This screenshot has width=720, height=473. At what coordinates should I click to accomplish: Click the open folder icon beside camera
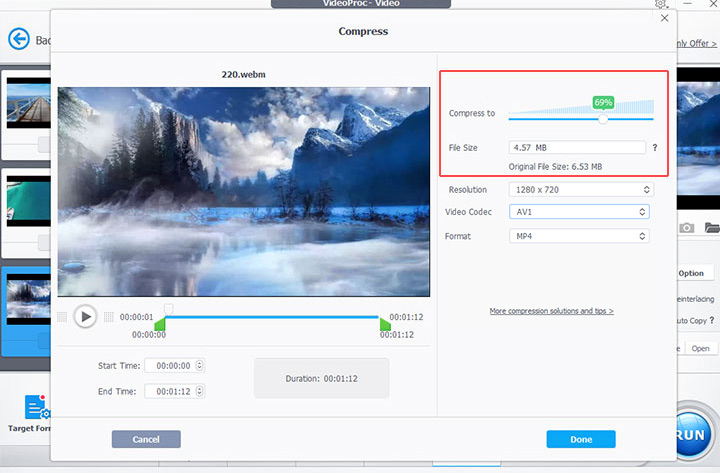[x=712, y=227]
